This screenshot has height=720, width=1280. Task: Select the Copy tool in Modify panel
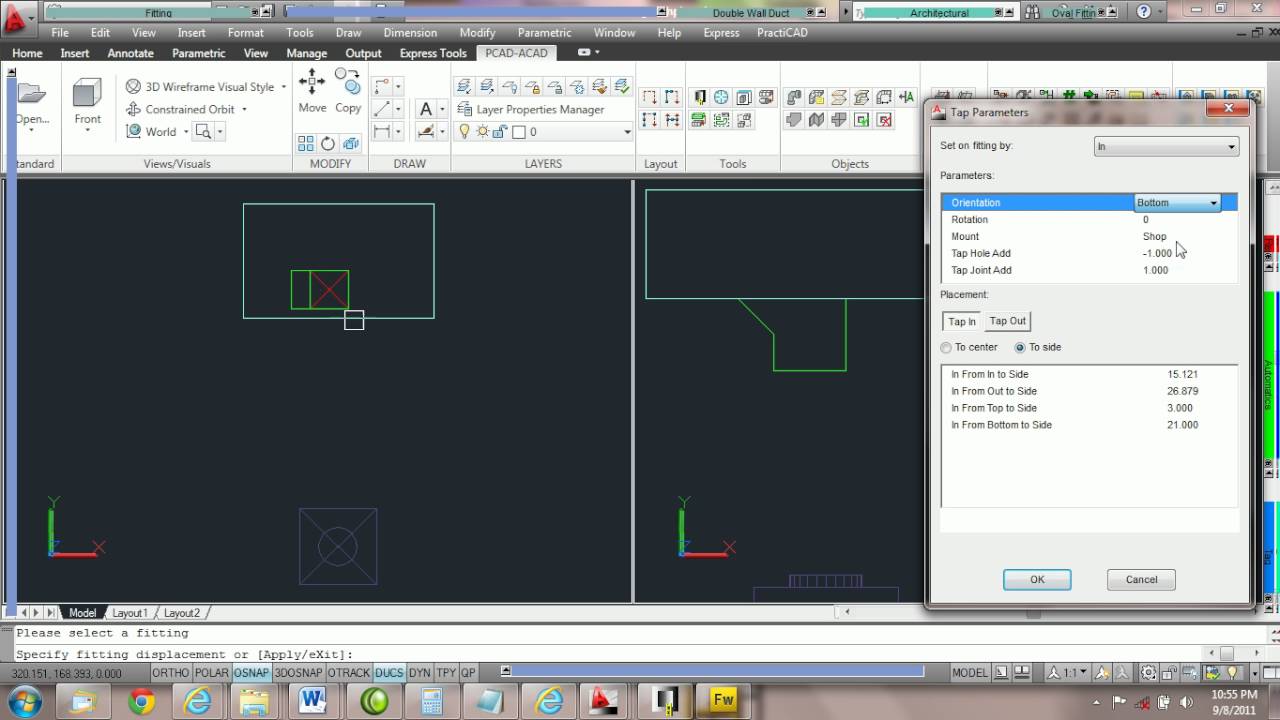pos(348,91)
